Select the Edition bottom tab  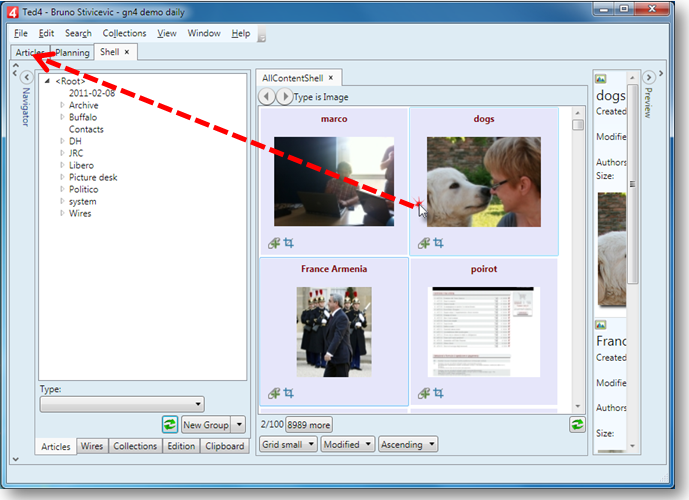[181, 446]
